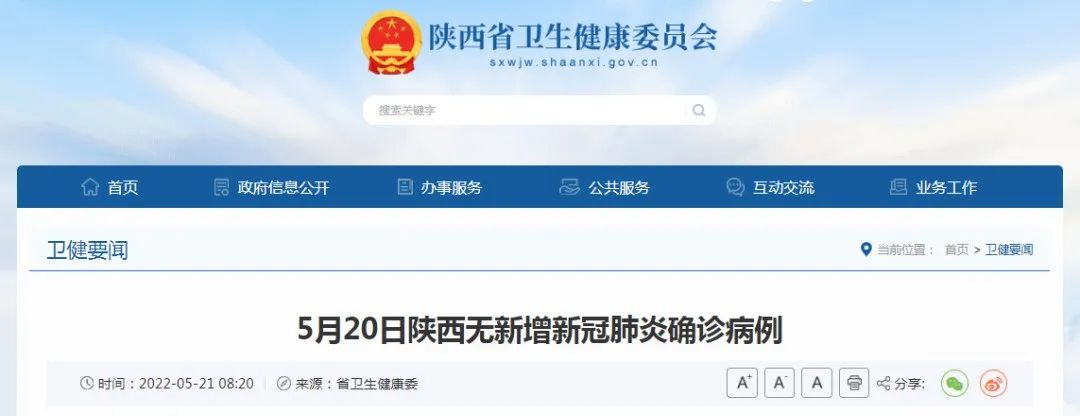
Task: Click the share icon beside 分享
Action: [884, 384]
